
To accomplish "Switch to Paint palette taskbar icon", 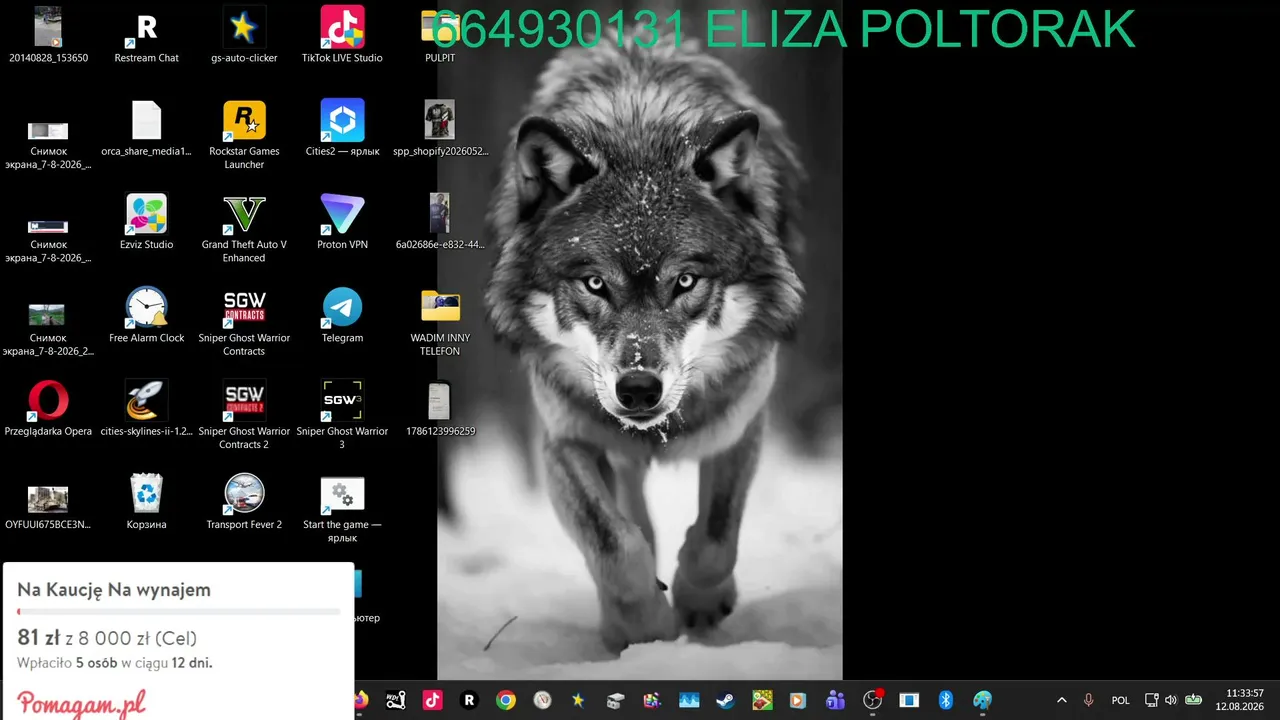I will [983, 700].
